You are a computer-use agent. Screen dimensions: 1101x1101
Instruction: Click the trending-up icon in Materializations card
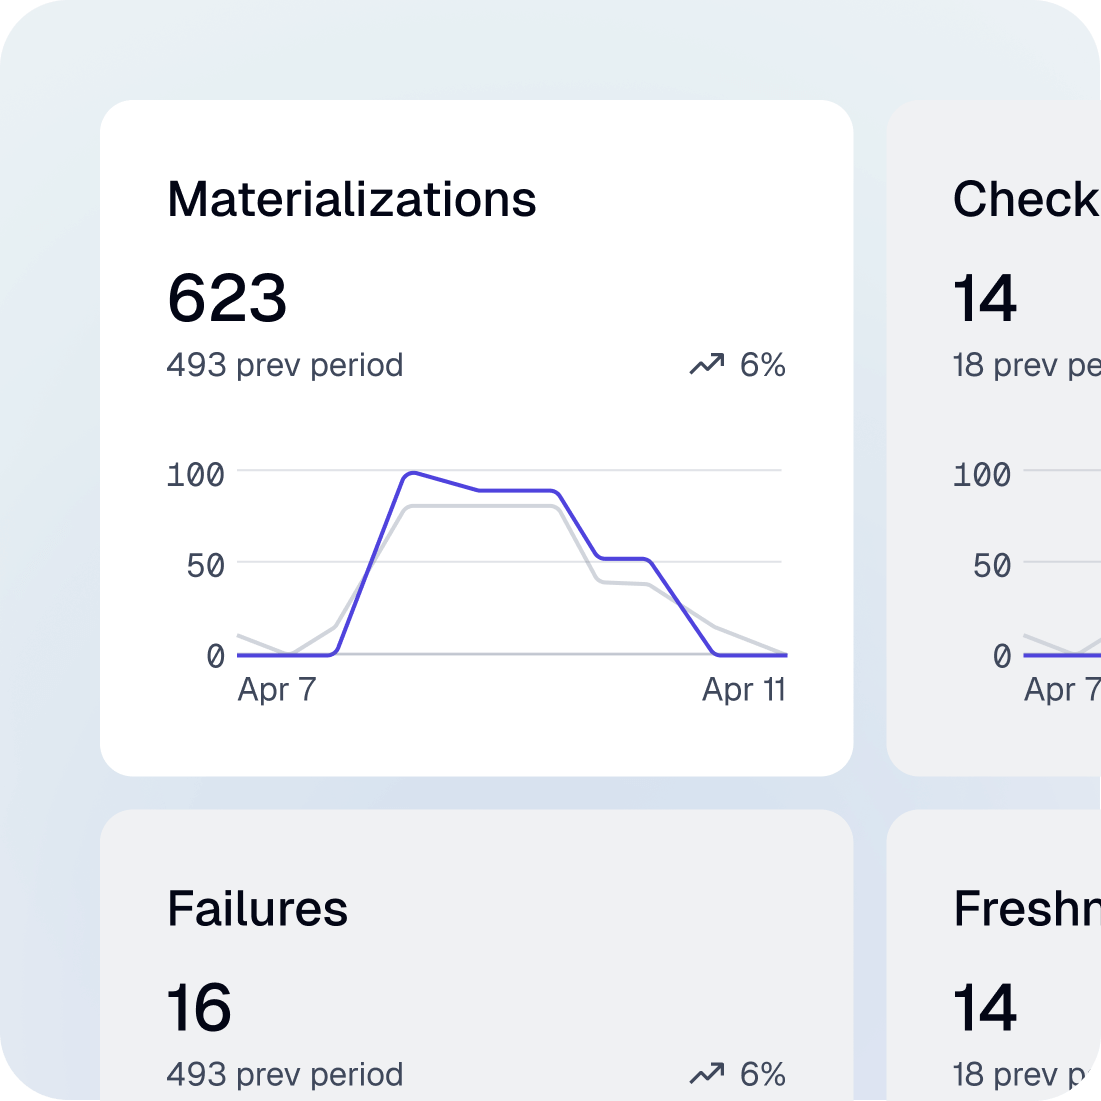706,365
